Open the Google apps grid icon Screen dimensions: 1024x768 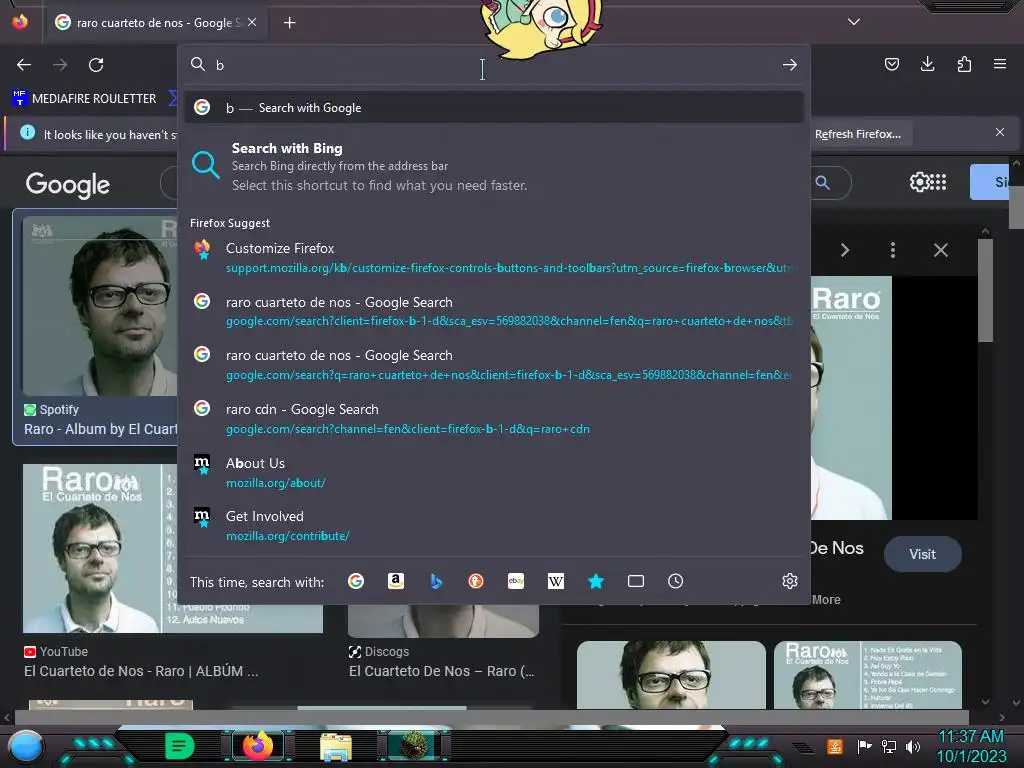(x=938, y=182)
